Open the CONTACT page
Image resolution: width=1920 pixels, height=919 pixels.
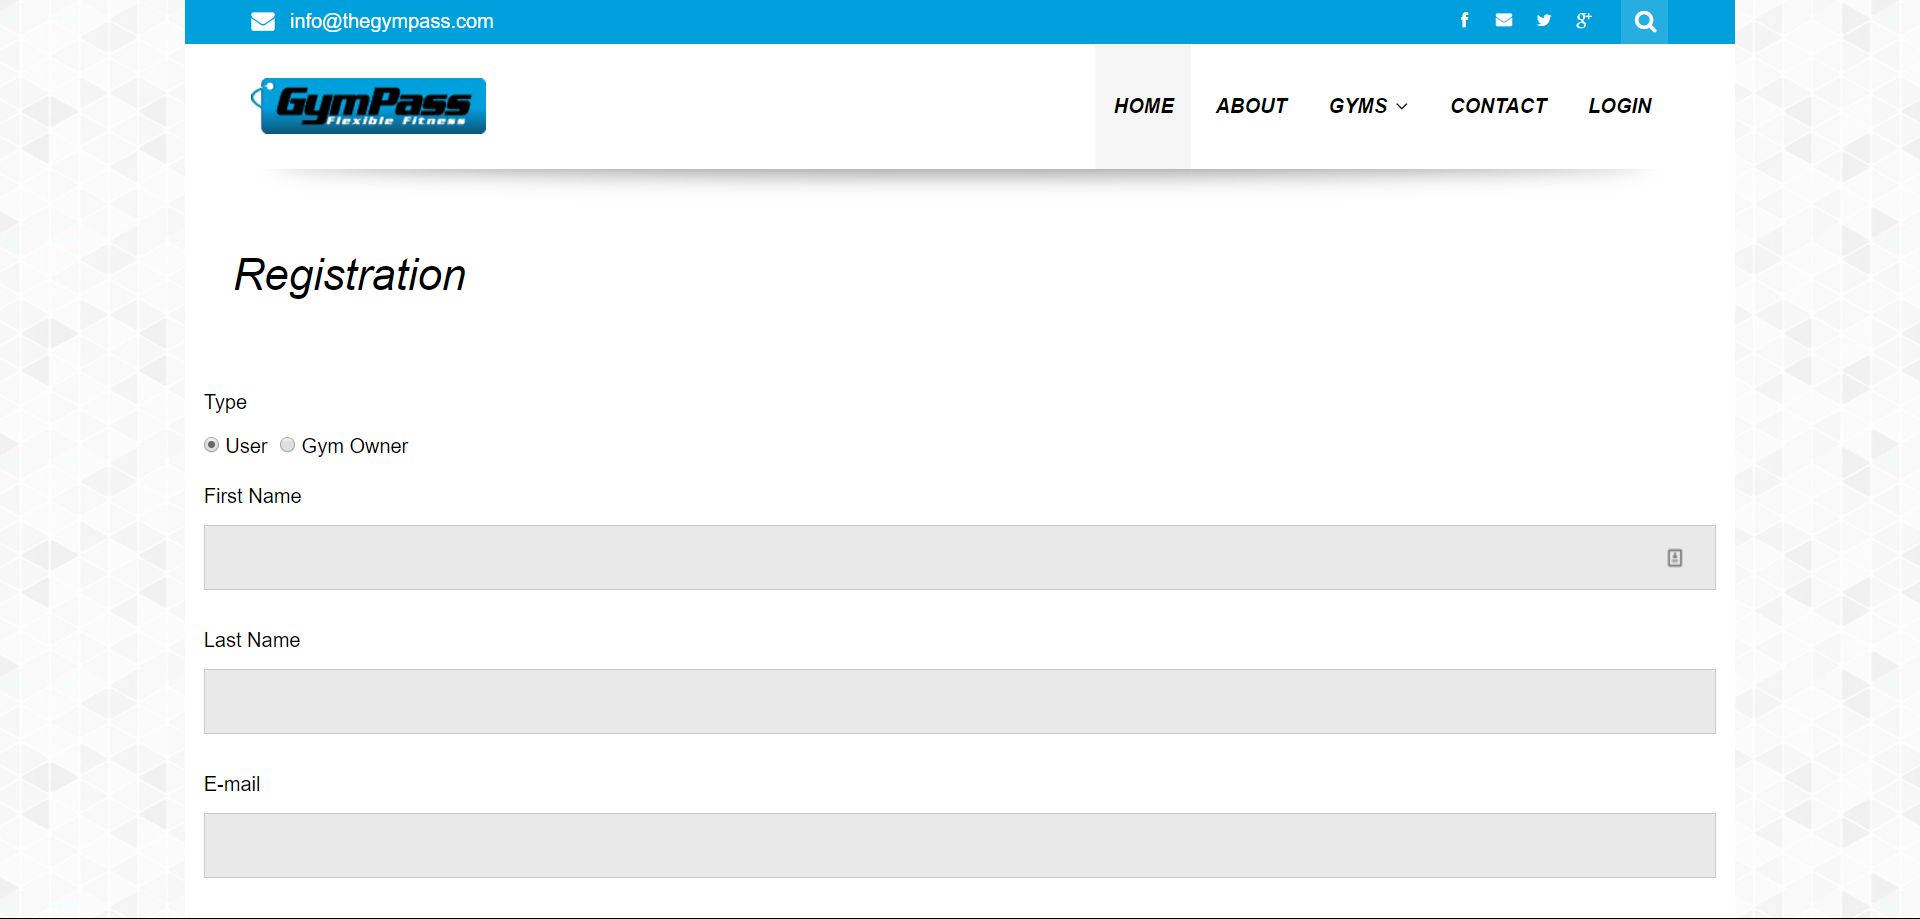pyautogui.click(x=1498, y=106)
